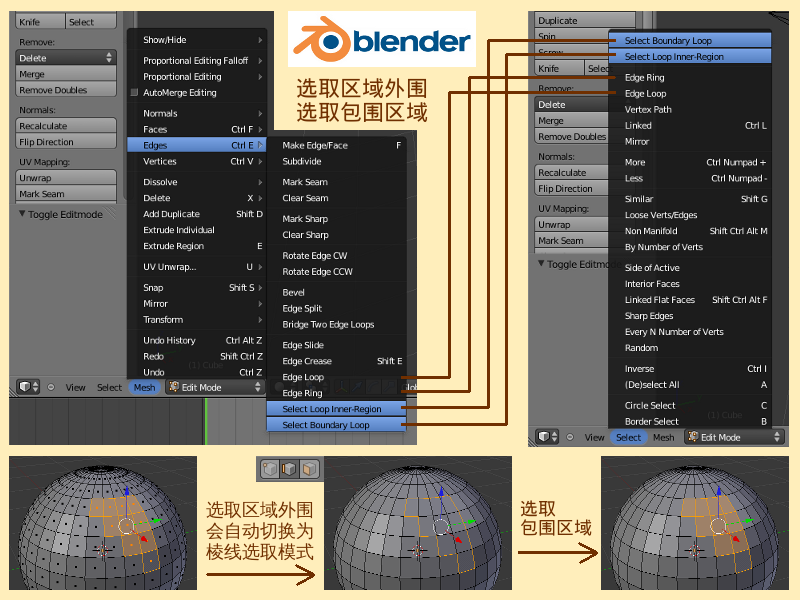Collapse the Toggle Editmode panel below the left tool panel
The height and width of the screenshot is (600, 800).
click(x=22, y=214)
